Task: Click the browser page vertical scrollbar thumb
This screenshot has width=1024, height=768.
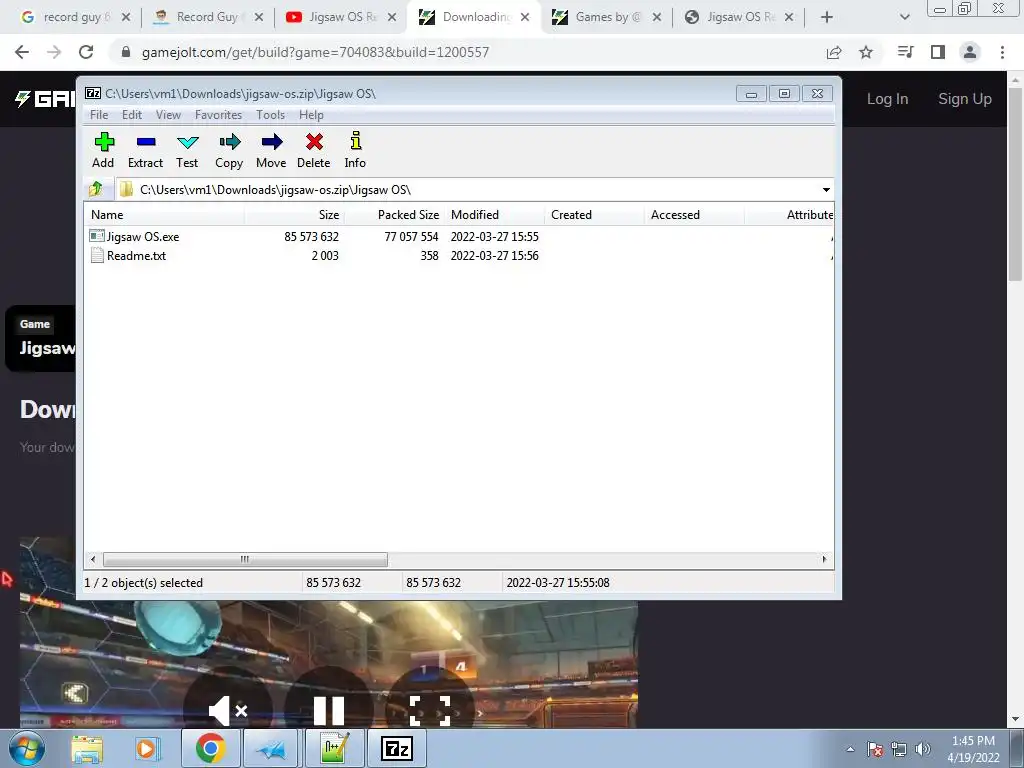Action: pos(1015,184)
